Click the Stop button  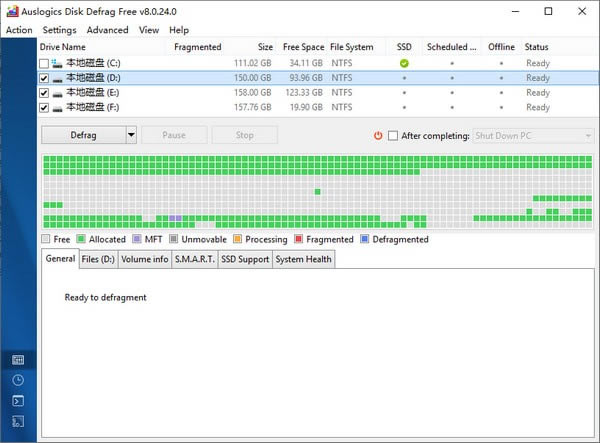click(x=245, y=135)
